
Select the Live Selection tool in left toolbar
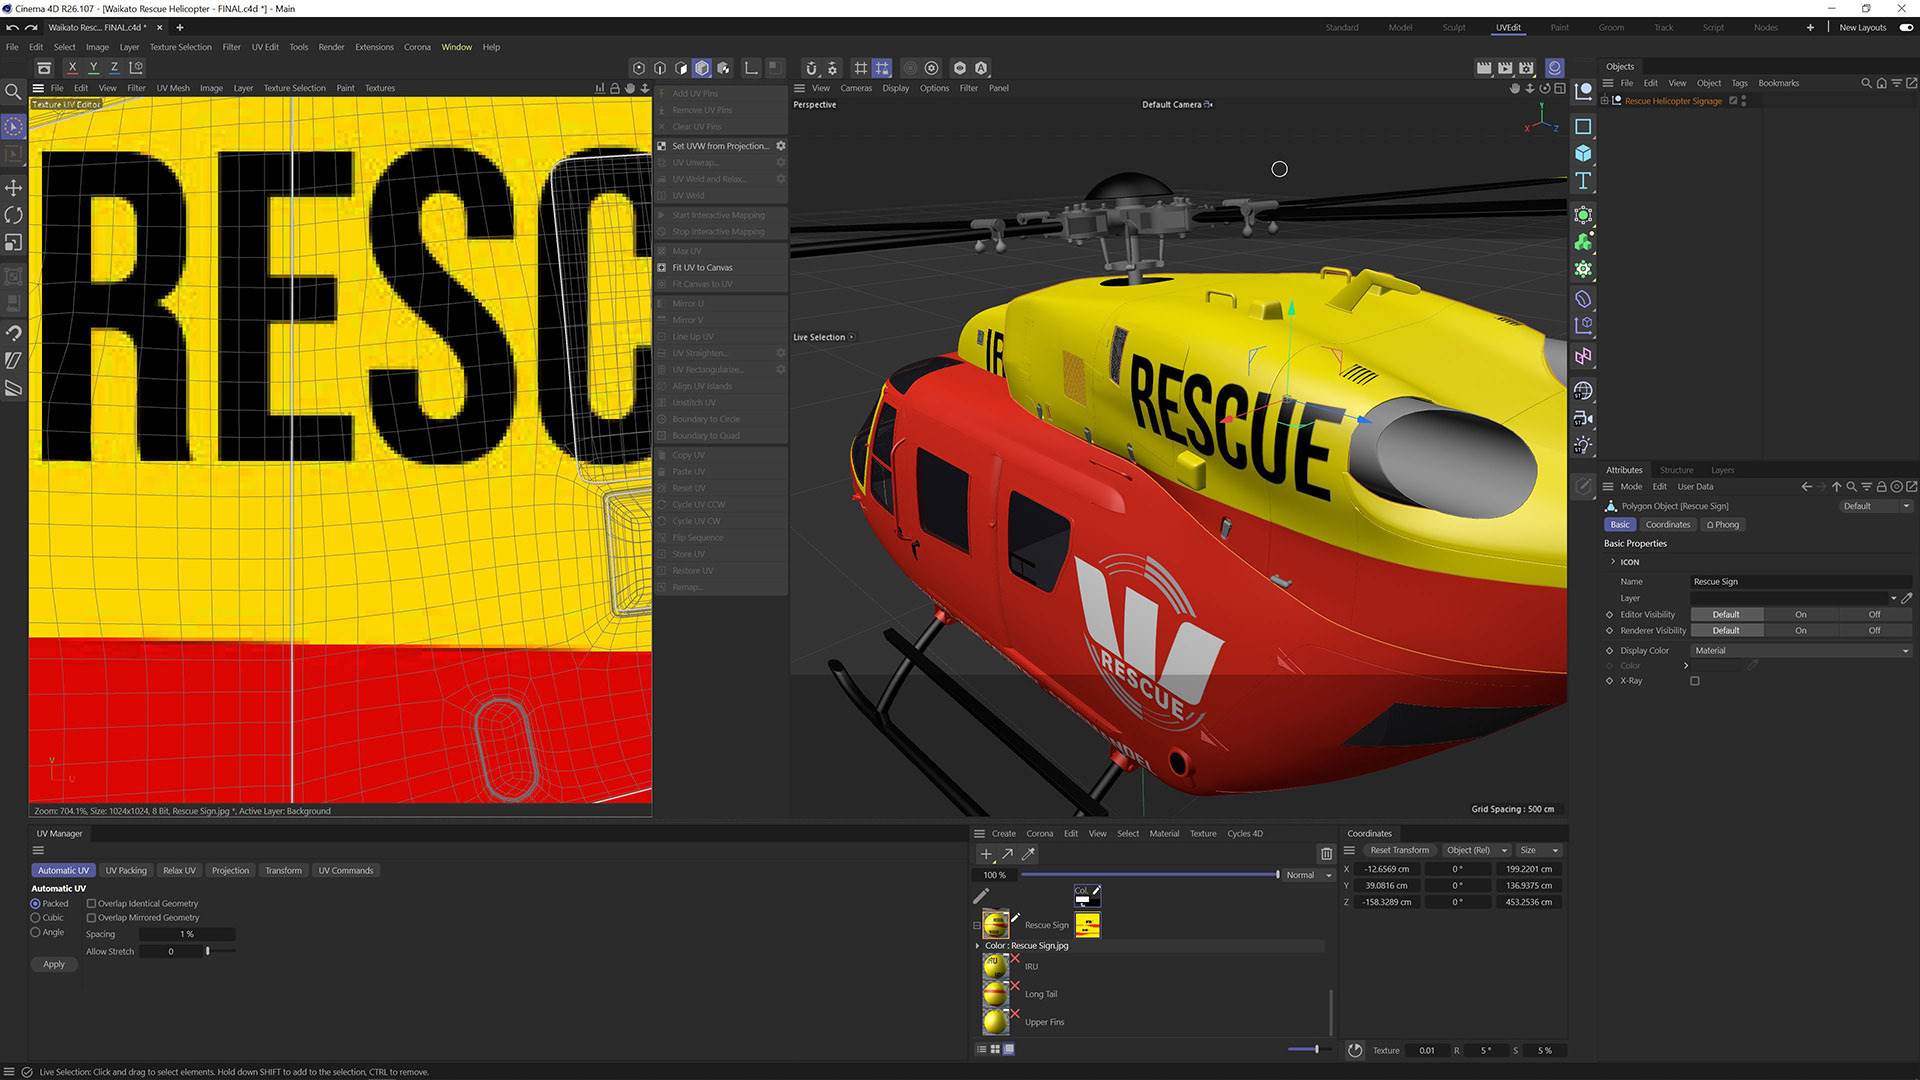pyautogui.click(x=14, y=127)
